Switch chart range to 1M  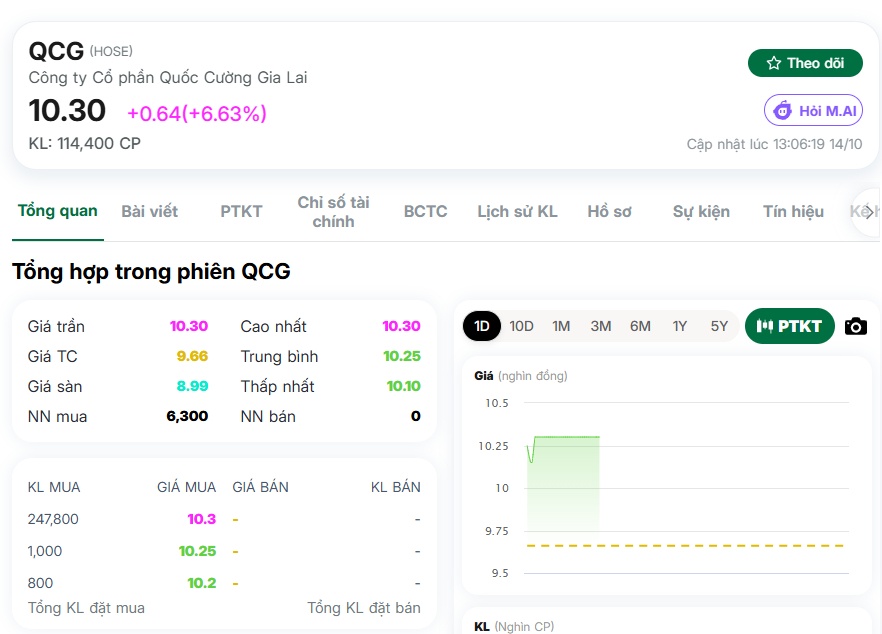click(x=561, y=326)
